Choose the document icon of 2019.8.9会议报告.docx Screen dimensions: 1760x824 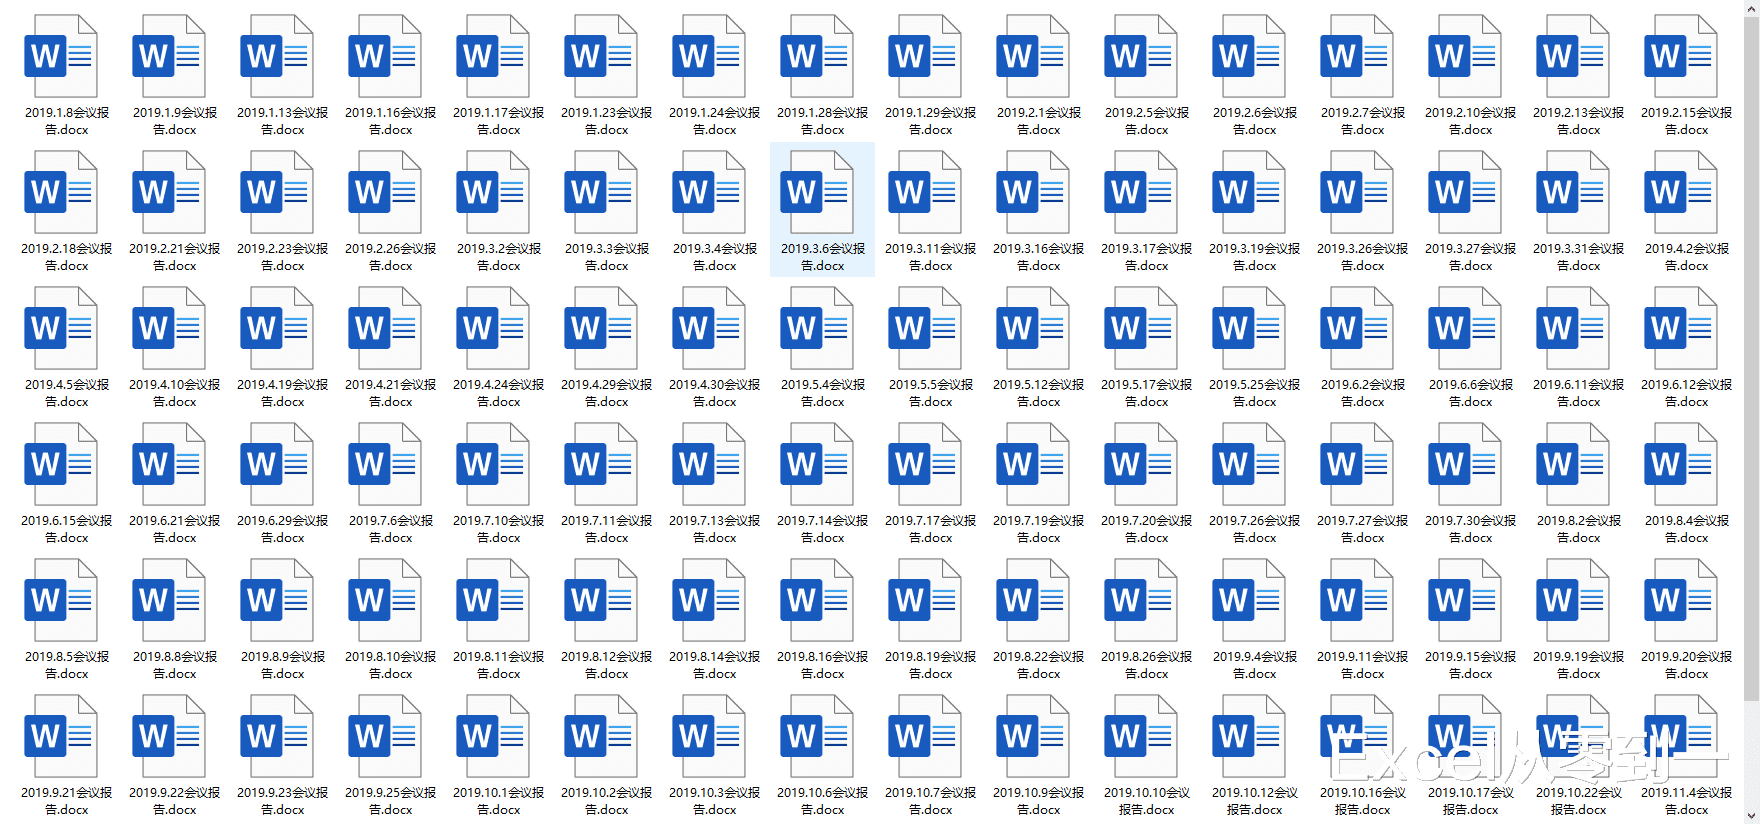pyautogui.click(x=277, y=600)
